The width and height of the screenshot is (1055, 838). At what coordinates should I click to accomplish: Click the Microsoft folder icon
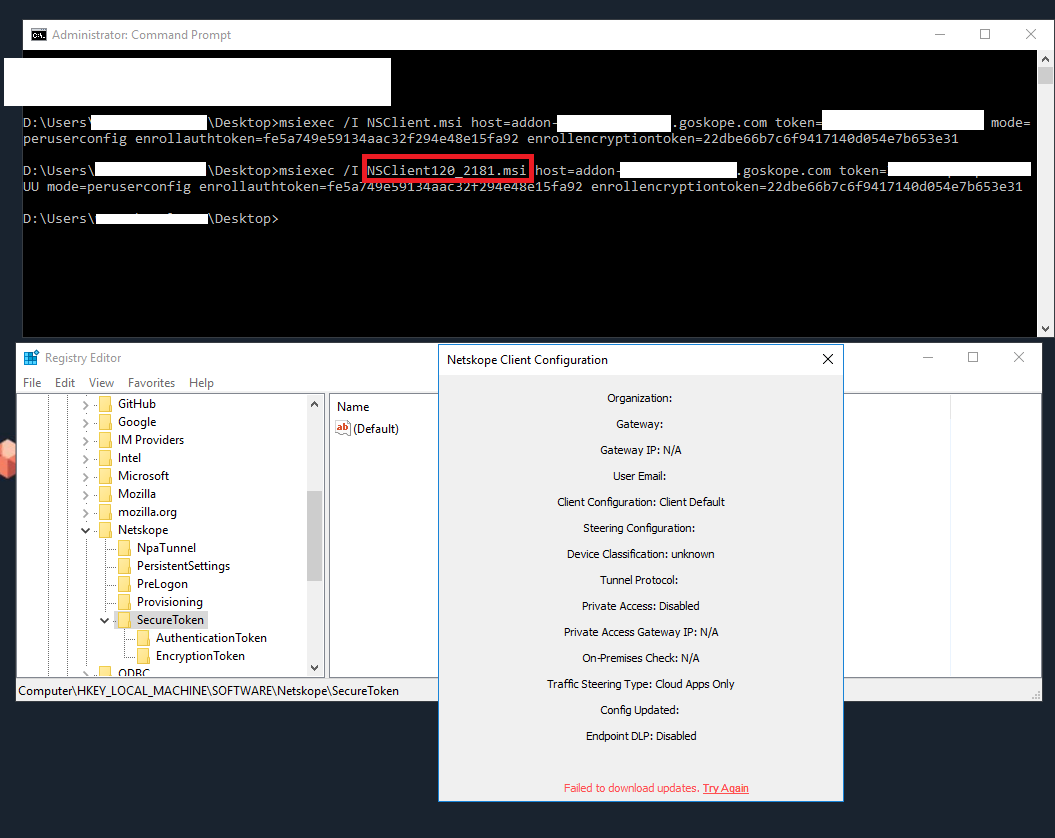click(x=105, y=476)
